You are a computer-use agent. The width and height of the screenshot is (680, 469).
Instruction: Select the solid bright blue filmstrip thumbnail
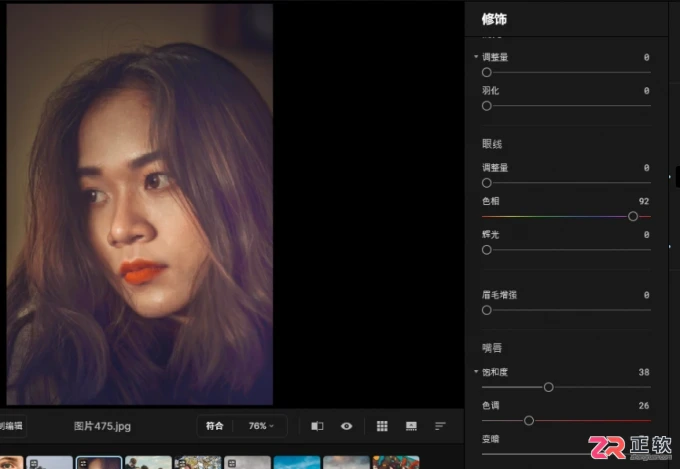pyautogui.click(x=297, y=462)
